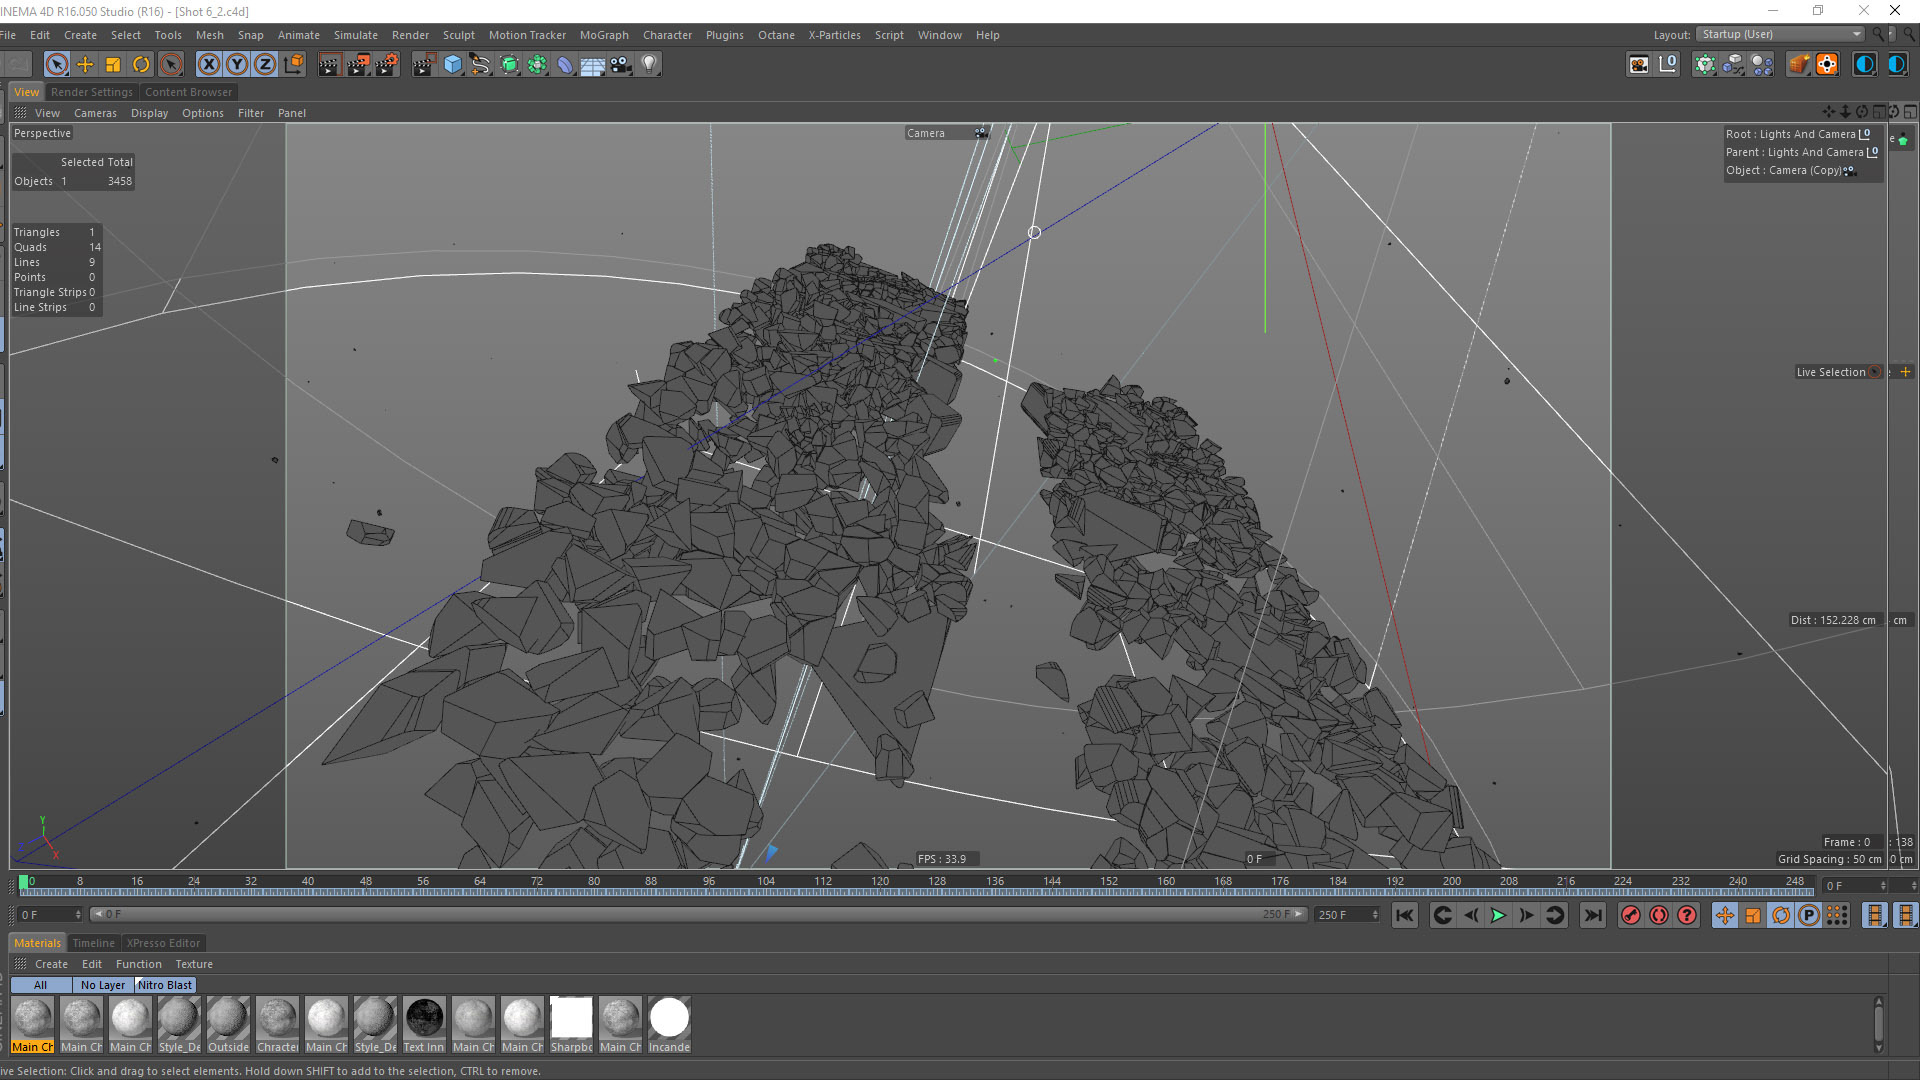The height and width of the screenshot is (1080, 1920).
Task: Add a Cube primitive object
Action: 453,65
